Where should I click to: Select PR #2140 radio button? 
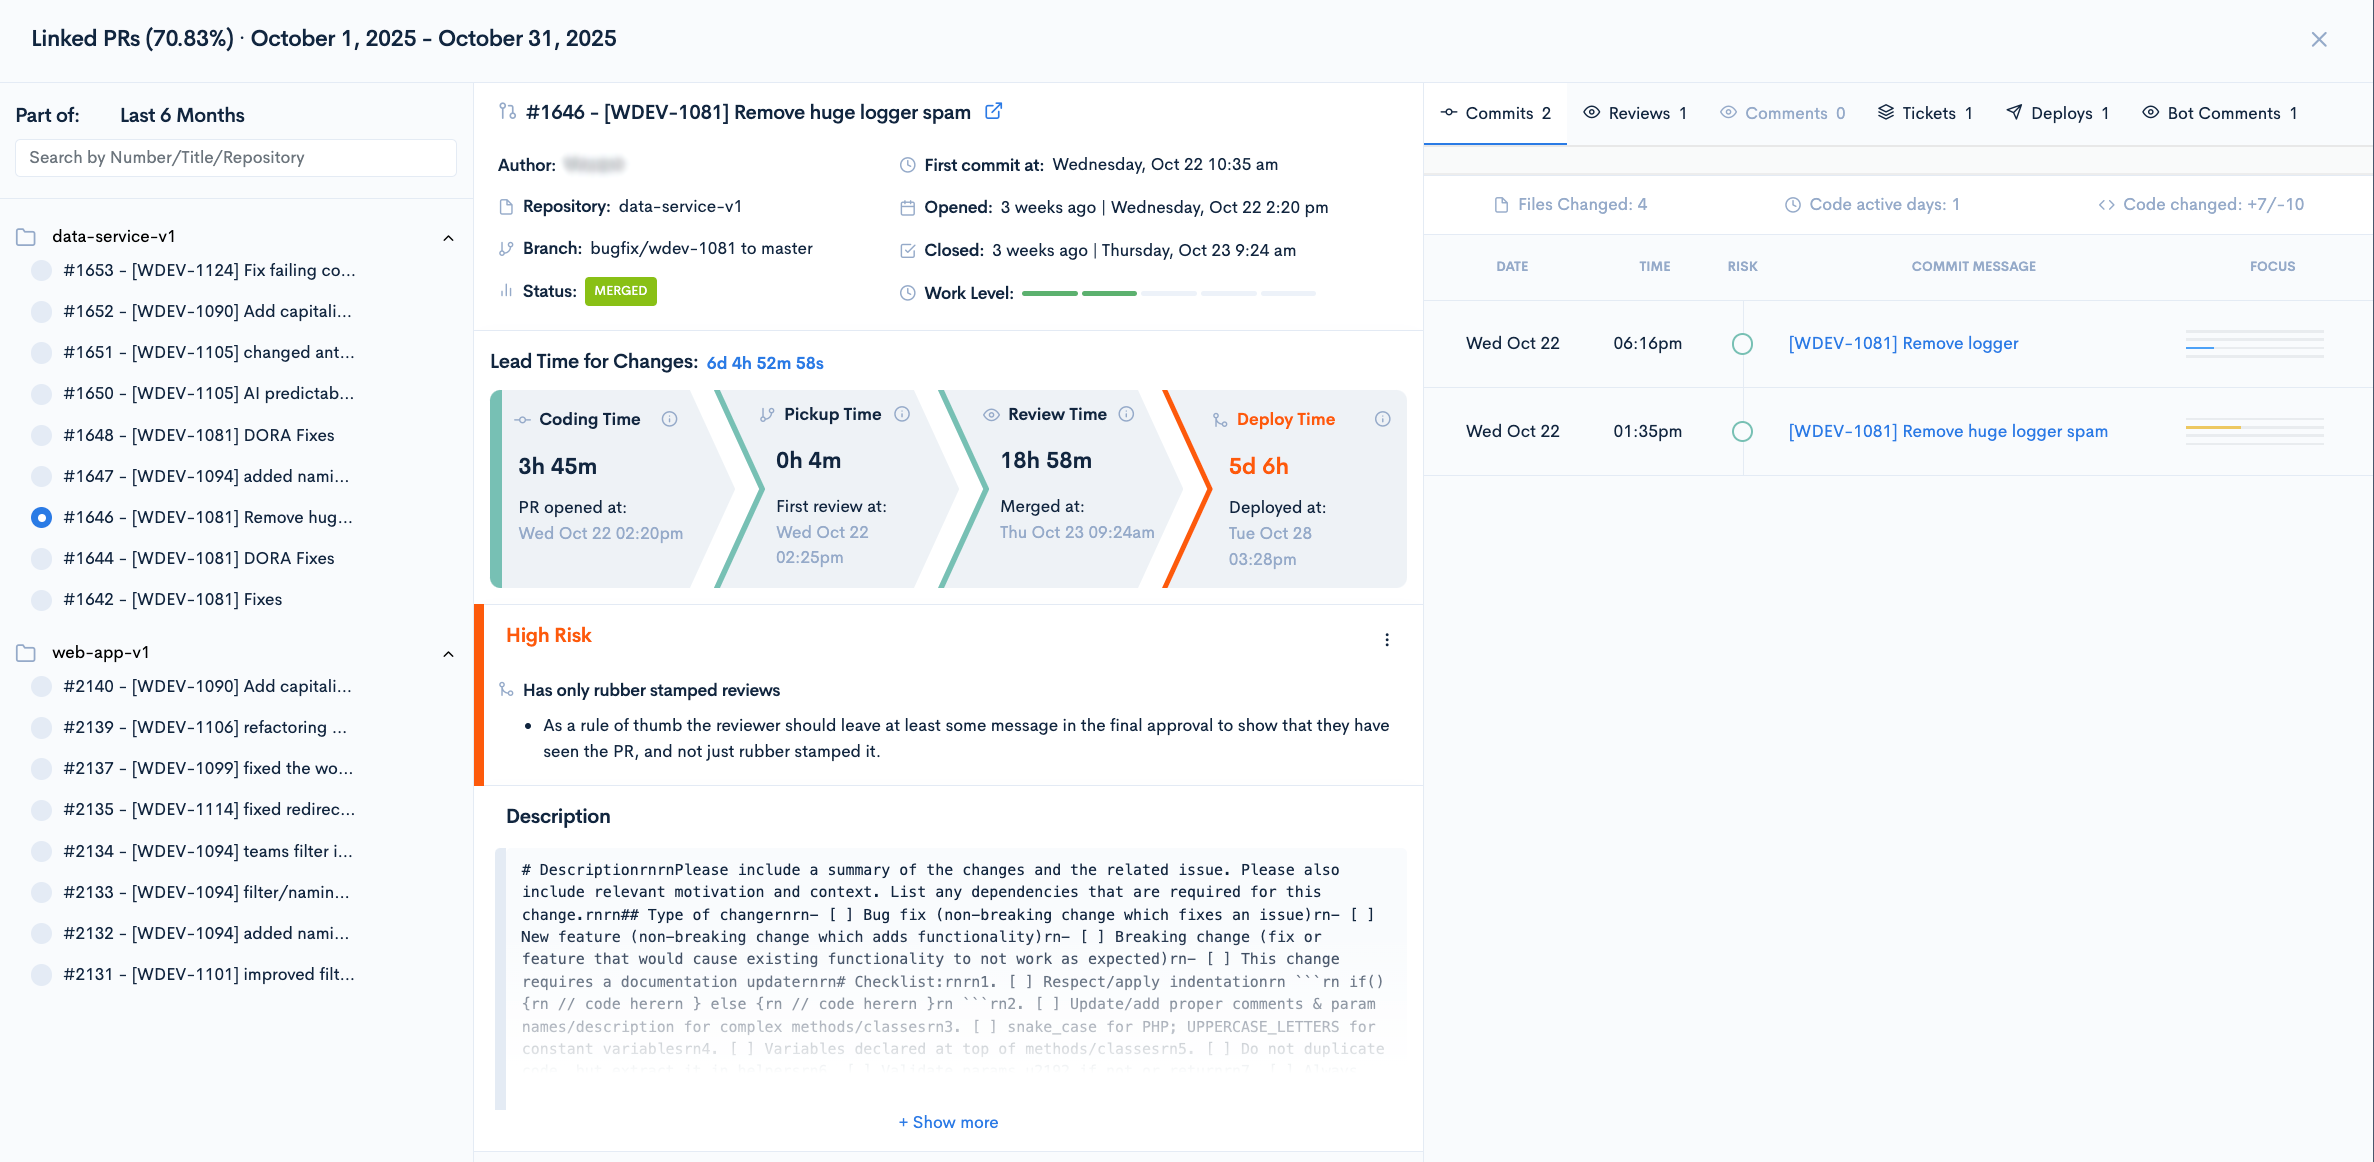tap(41, 686)
